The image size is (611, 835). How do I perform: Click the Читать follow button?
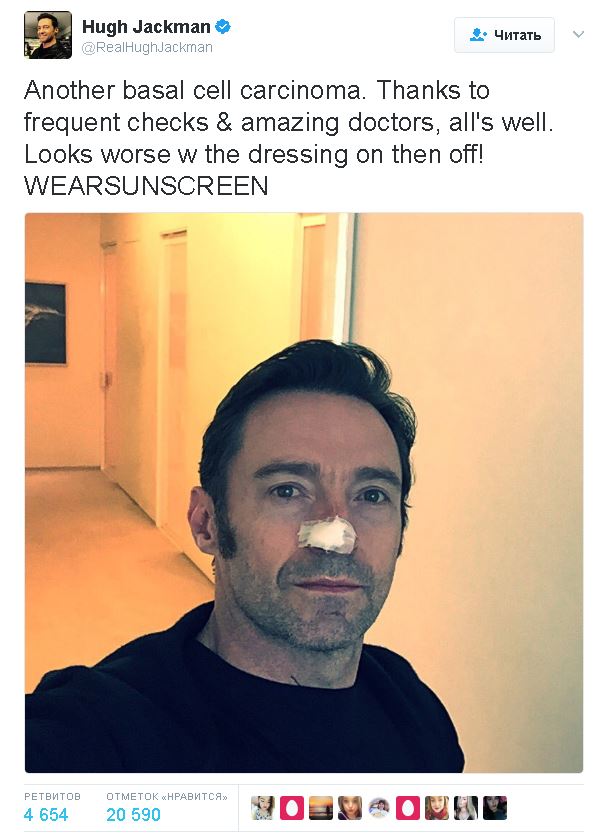[504, 35]
